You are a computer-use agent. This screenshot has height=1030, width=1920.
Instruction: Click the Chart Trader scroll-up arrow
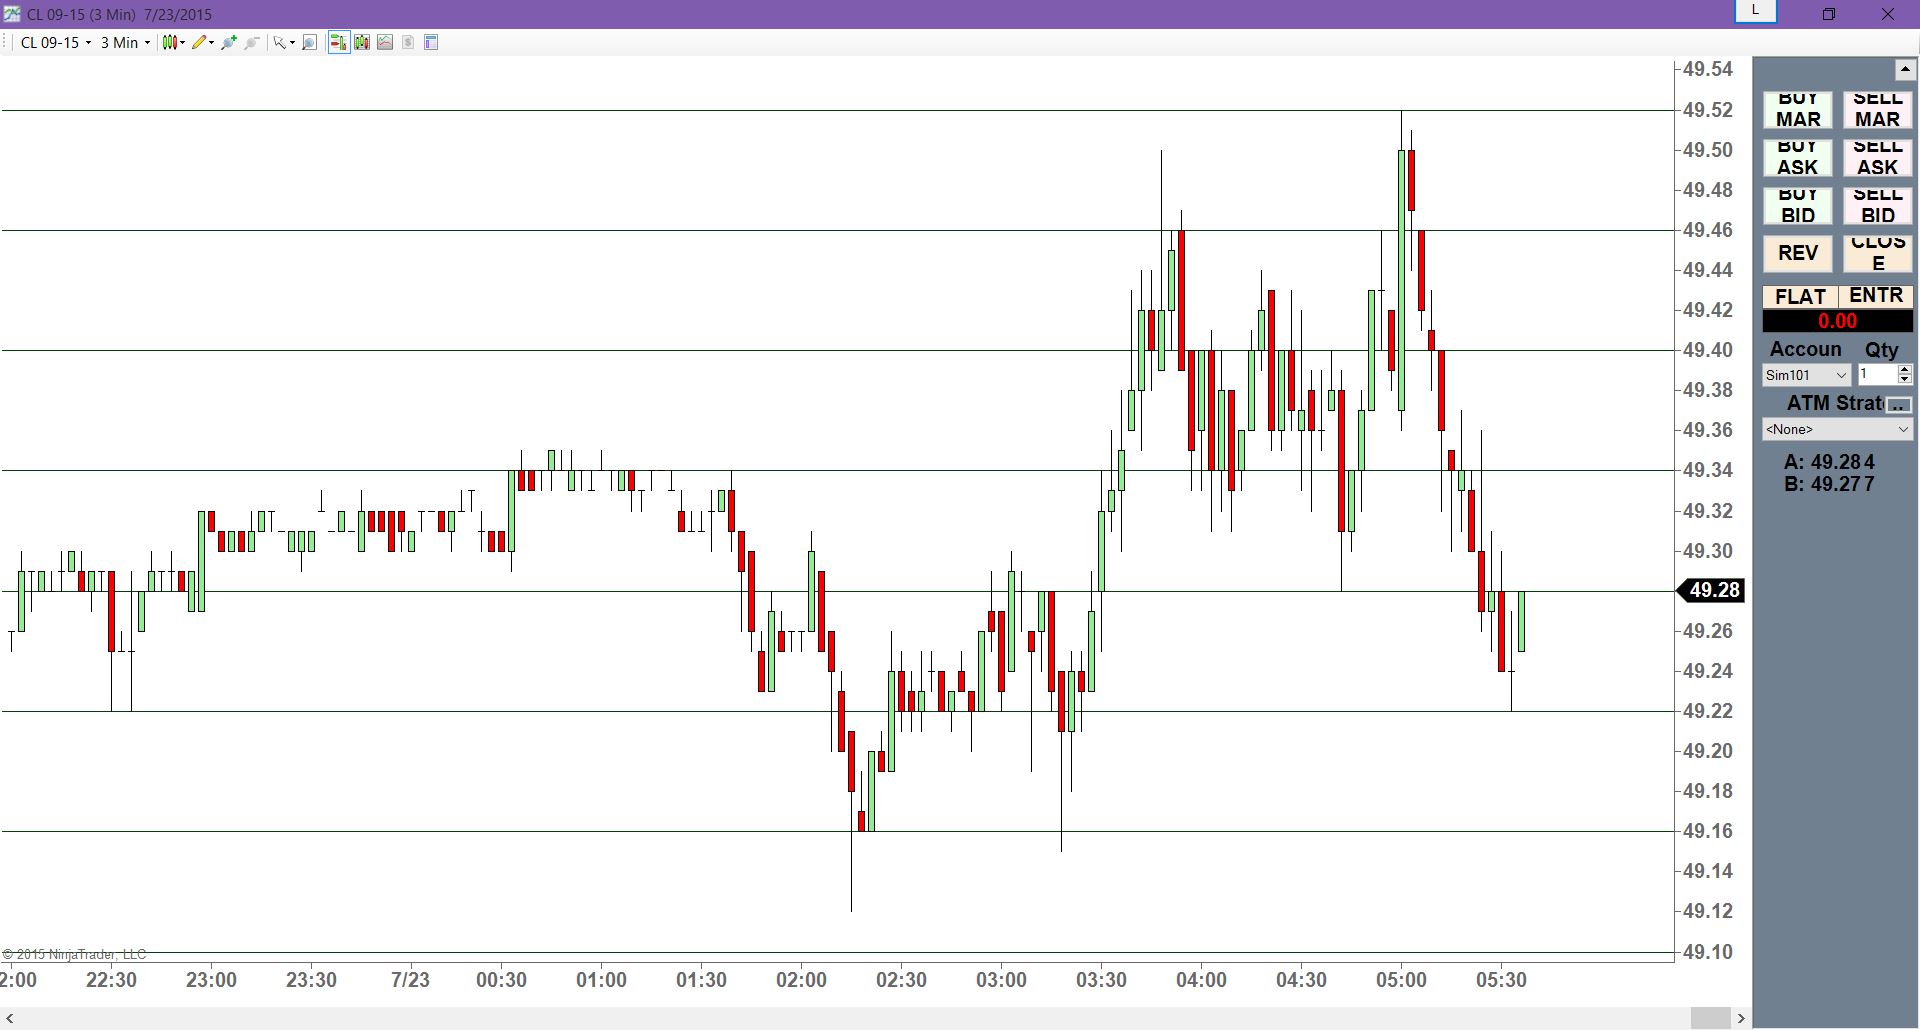coord(1905,69)
